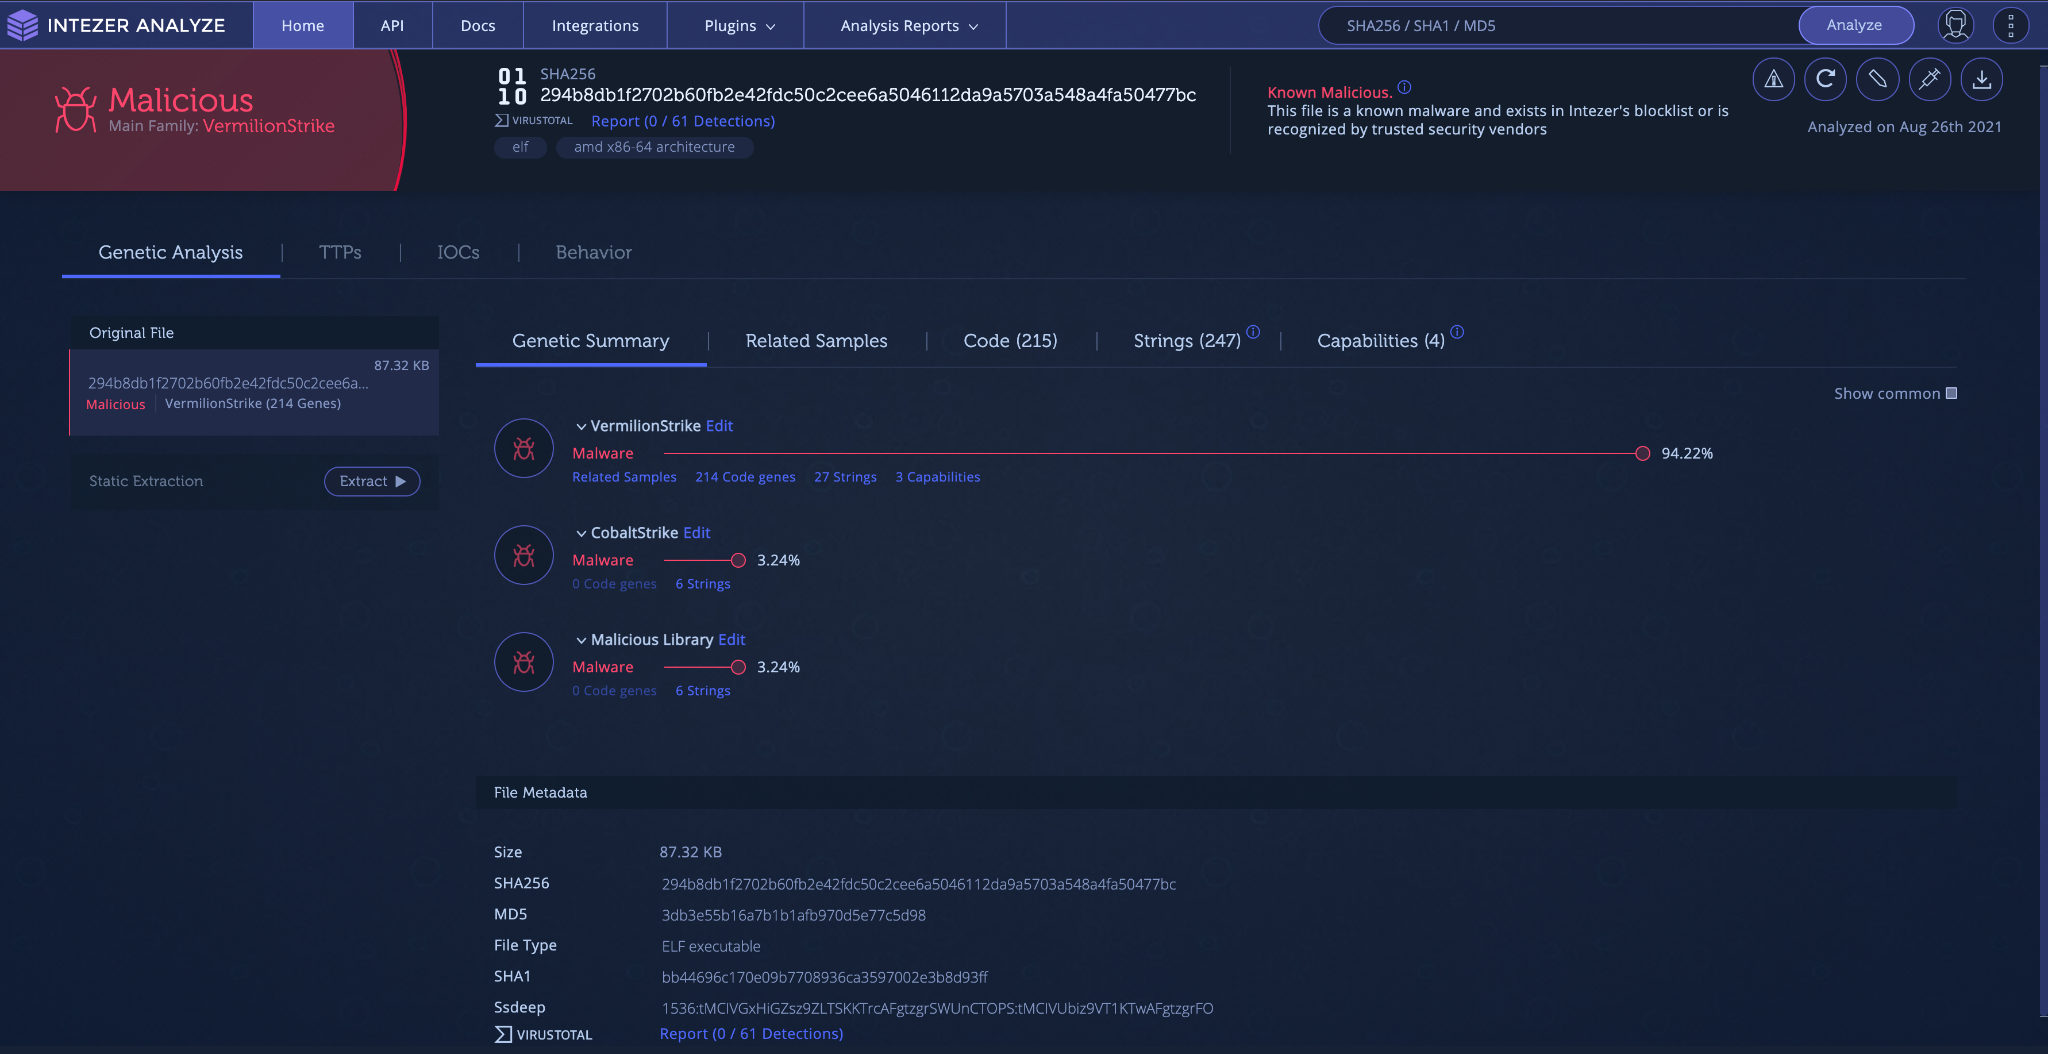
Task: Click Edit next to CobaltStrike
Action: (x=697, y=533)
